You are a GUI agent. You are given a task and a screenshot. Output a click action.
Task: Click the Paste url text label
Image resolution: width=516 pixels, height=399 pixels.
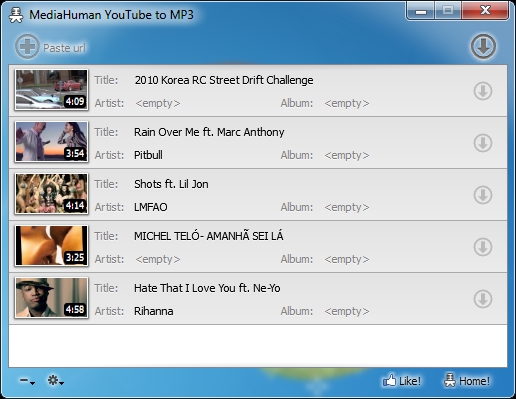click(x=64, y=48)
